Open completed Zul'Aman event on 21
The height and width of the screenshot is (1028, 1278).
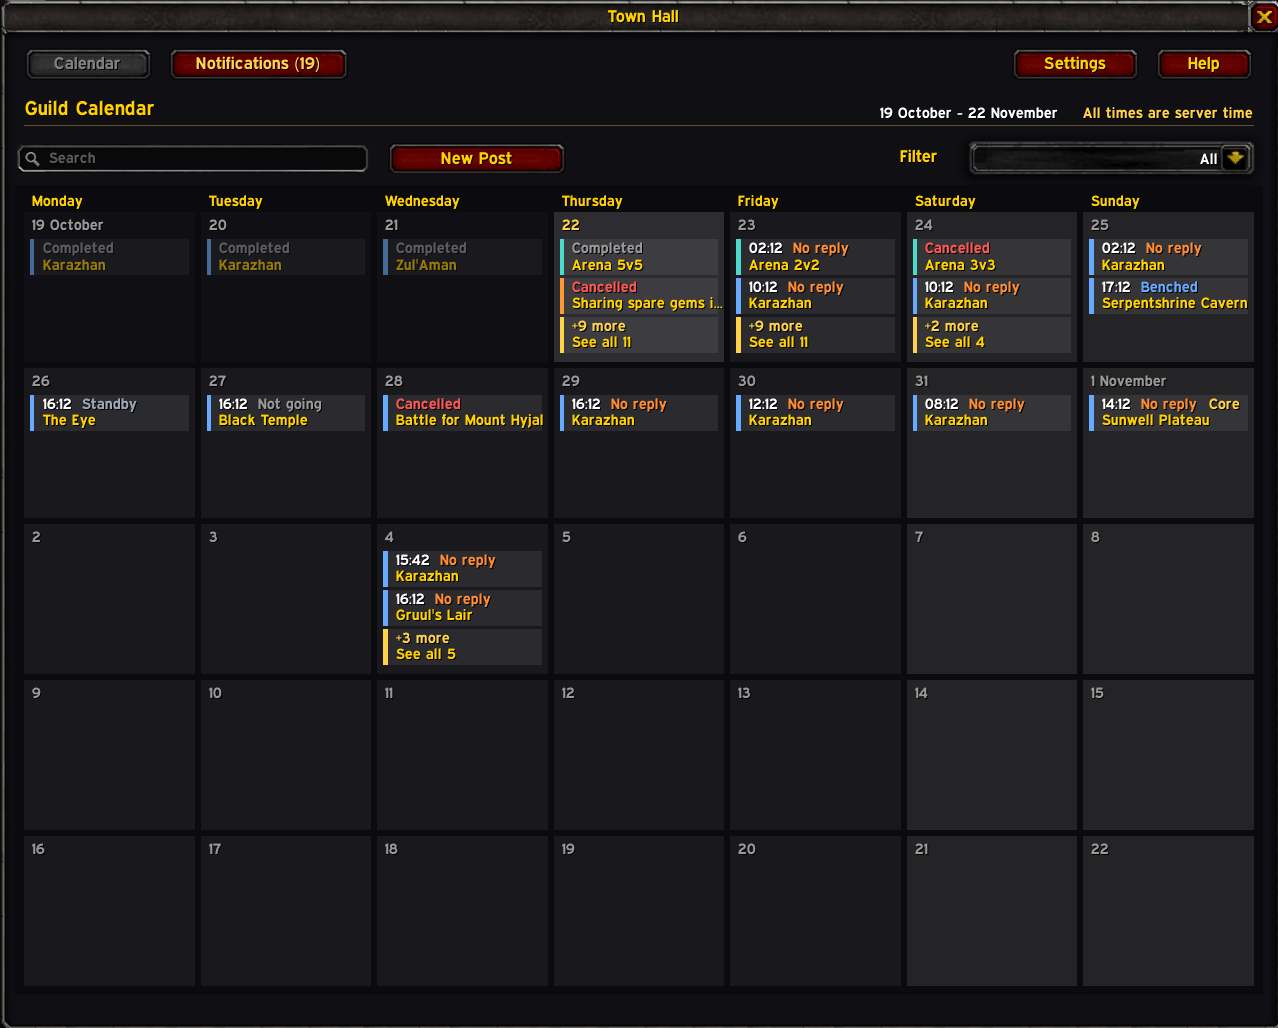(x=462, y=257)
